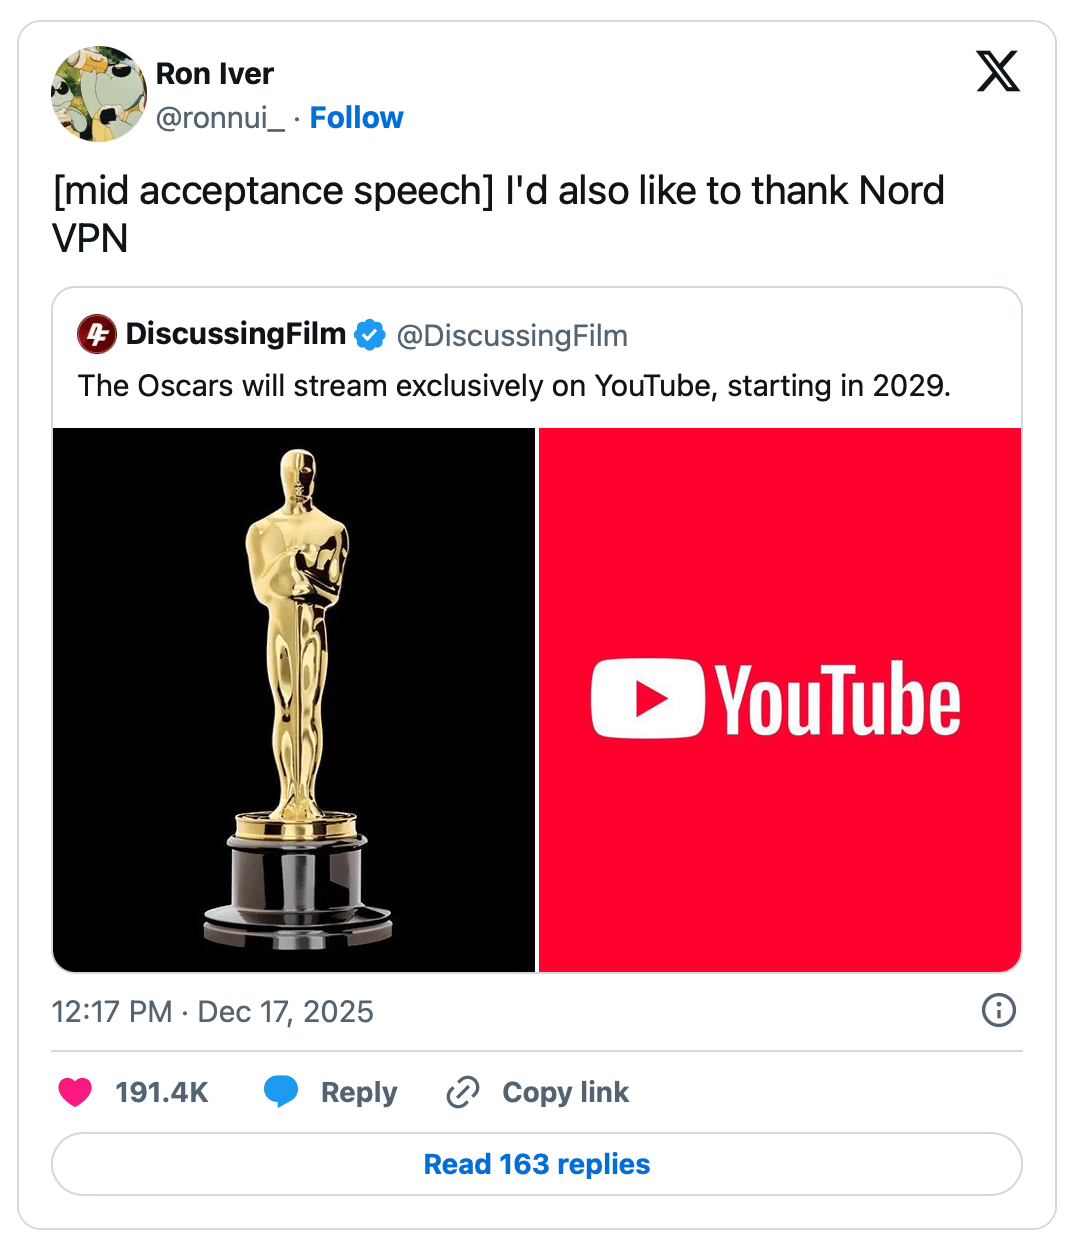Image resolution: width=1074 pixels, height=1248 pixels.
Task: Click the blue reply speech bubble icon
Action: click(281, 1092)
